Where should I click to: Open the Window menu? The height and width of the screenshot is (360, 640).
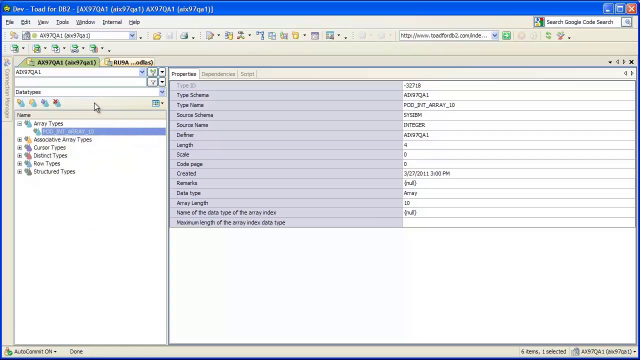tap(85, 22)
